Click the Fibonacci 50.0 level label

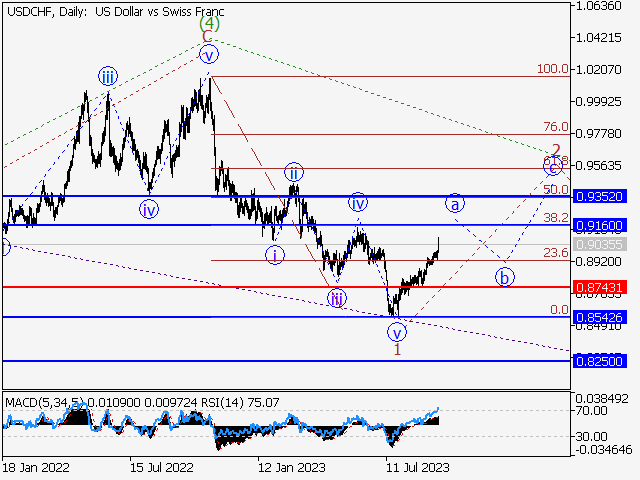point(556,189)
